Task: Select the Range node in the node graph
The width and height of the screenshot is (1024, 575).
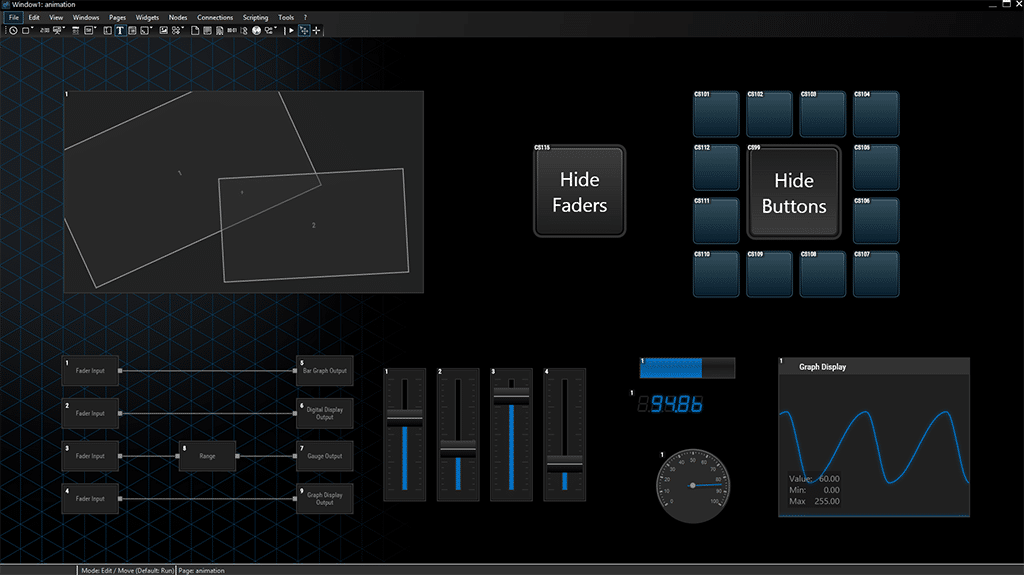Action: 207,456
